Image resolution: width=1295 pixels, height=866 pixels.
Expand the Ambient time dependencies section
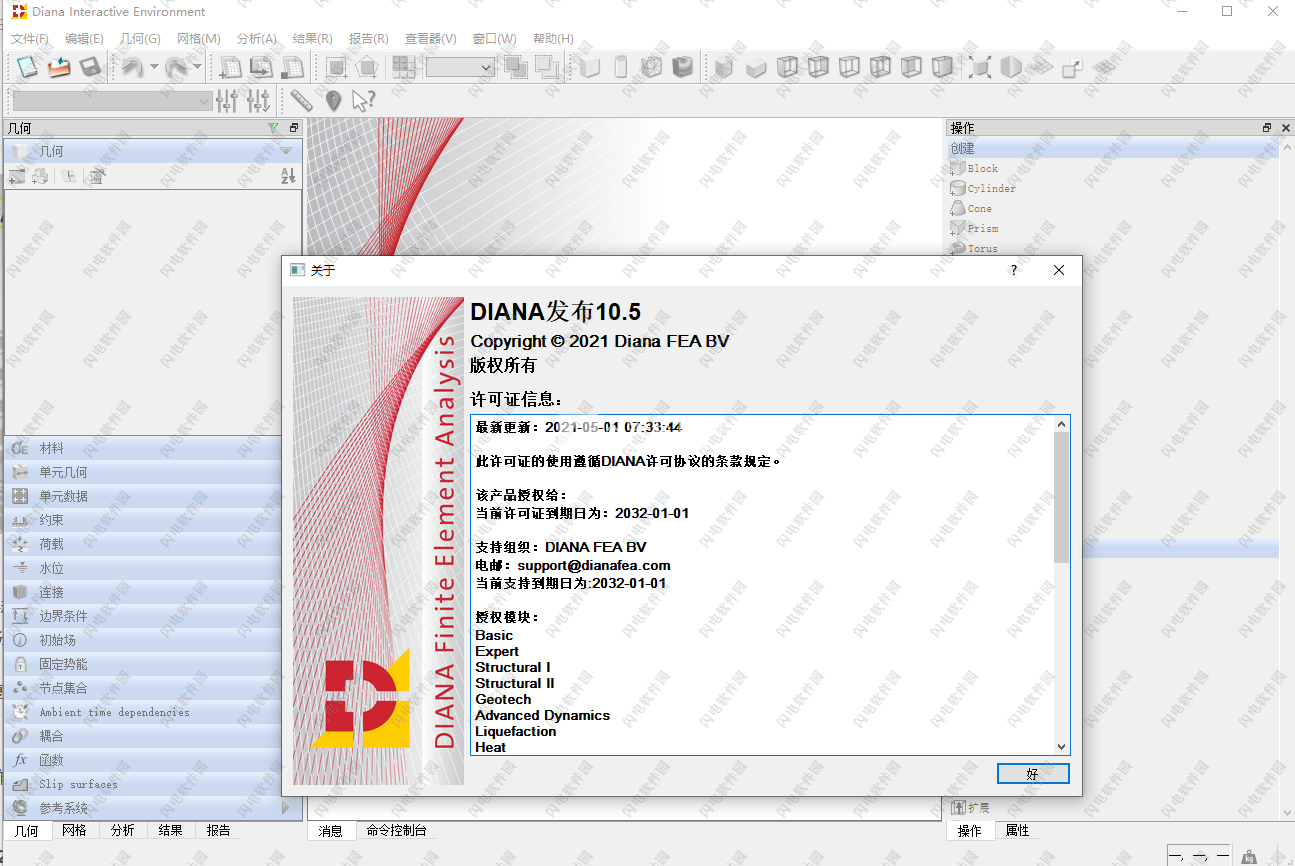pyautogui.click(x=144, y=712)
